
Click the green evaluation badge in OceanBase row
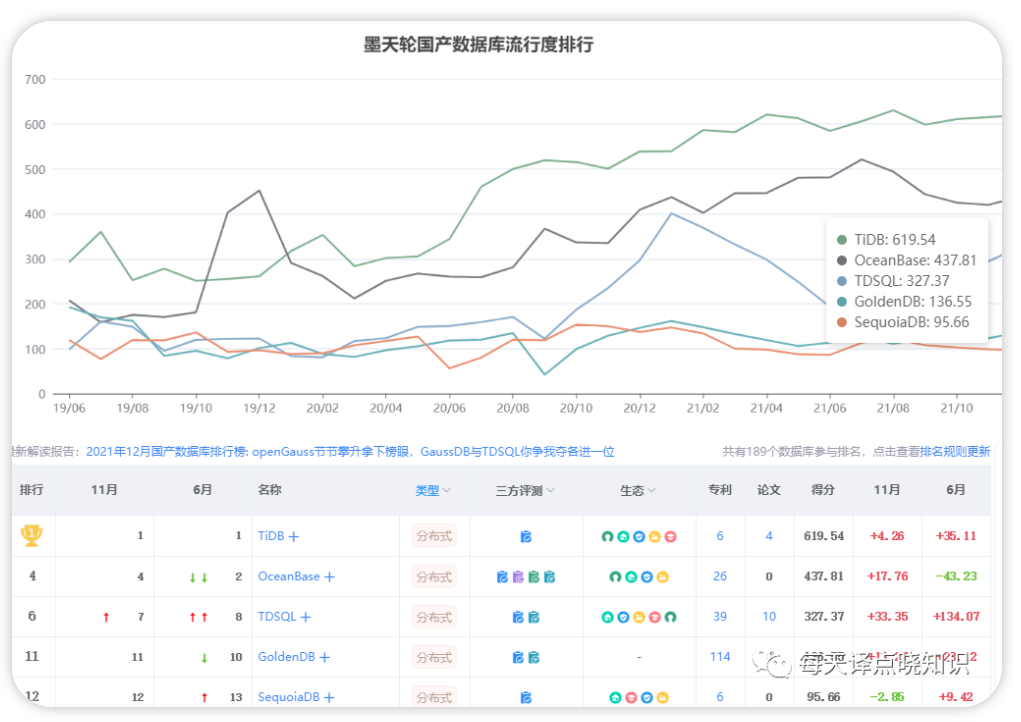(534, 577)
